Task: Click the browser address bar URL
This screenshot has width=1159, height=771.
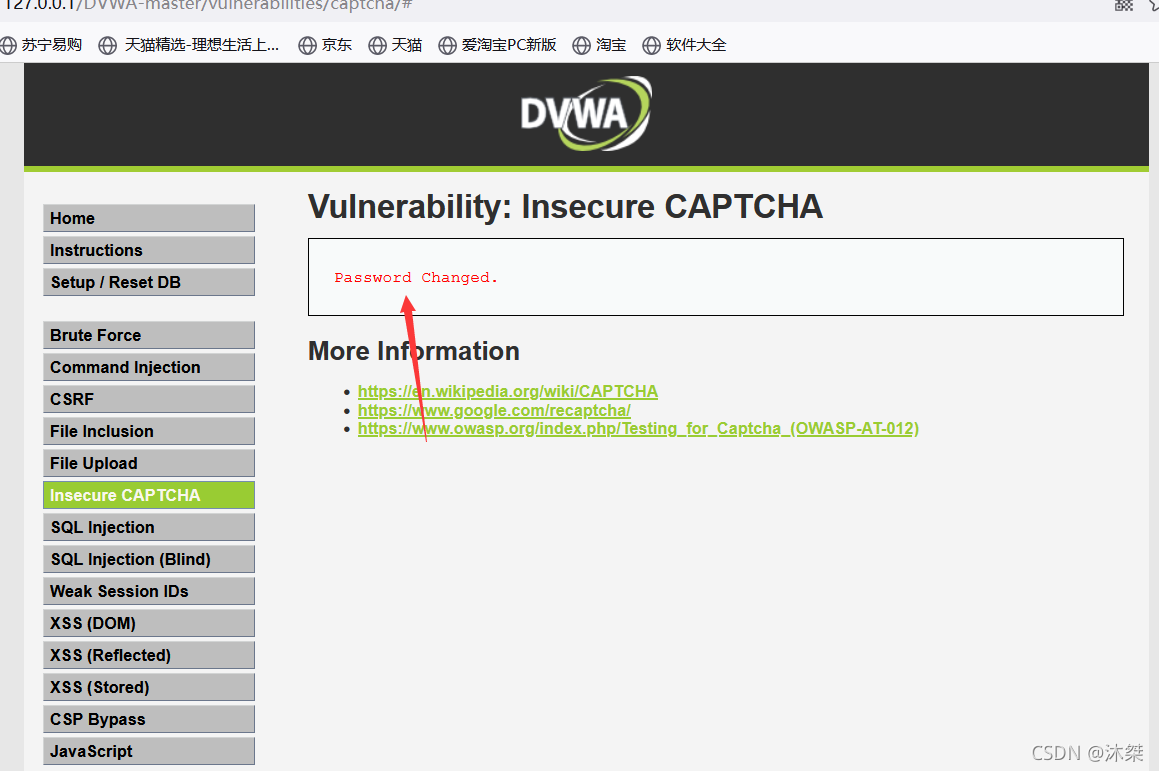Action: tap(208, 5)
